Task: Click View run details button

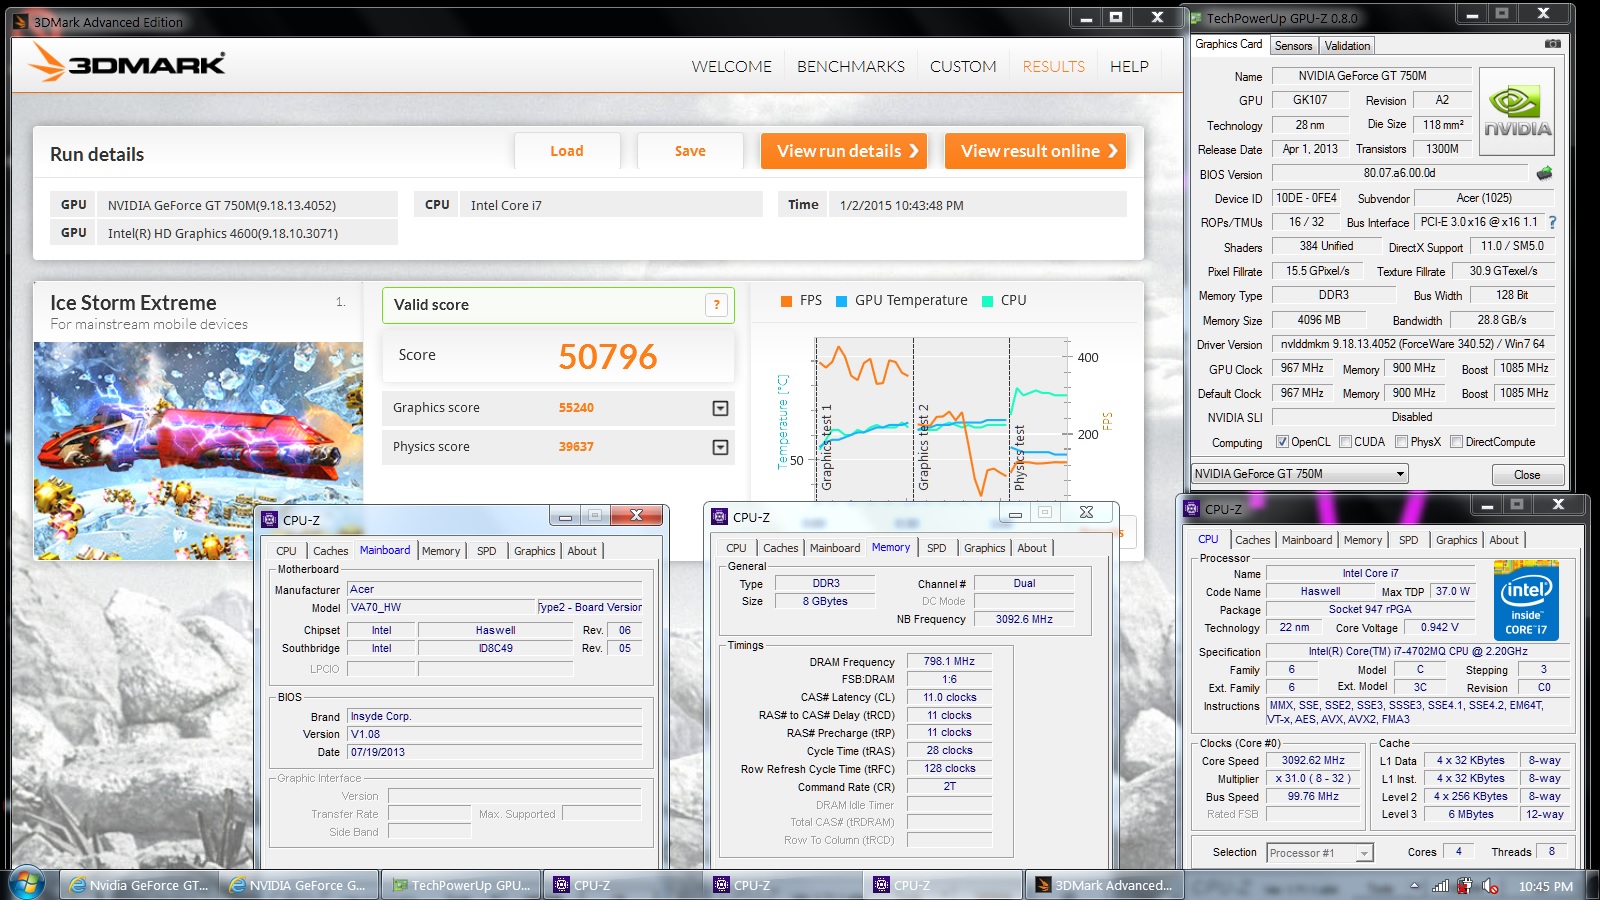Action: click(x=843, y=151)
